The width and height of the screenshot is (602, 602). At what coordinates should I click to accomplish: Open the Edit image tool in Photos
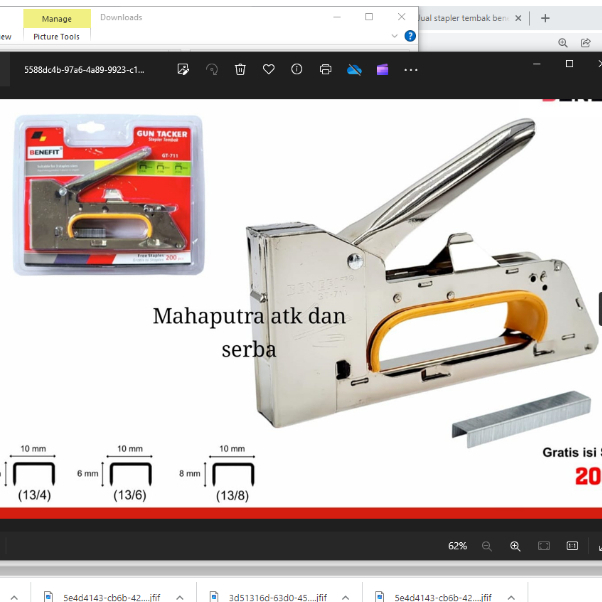(x=183, y=70)
